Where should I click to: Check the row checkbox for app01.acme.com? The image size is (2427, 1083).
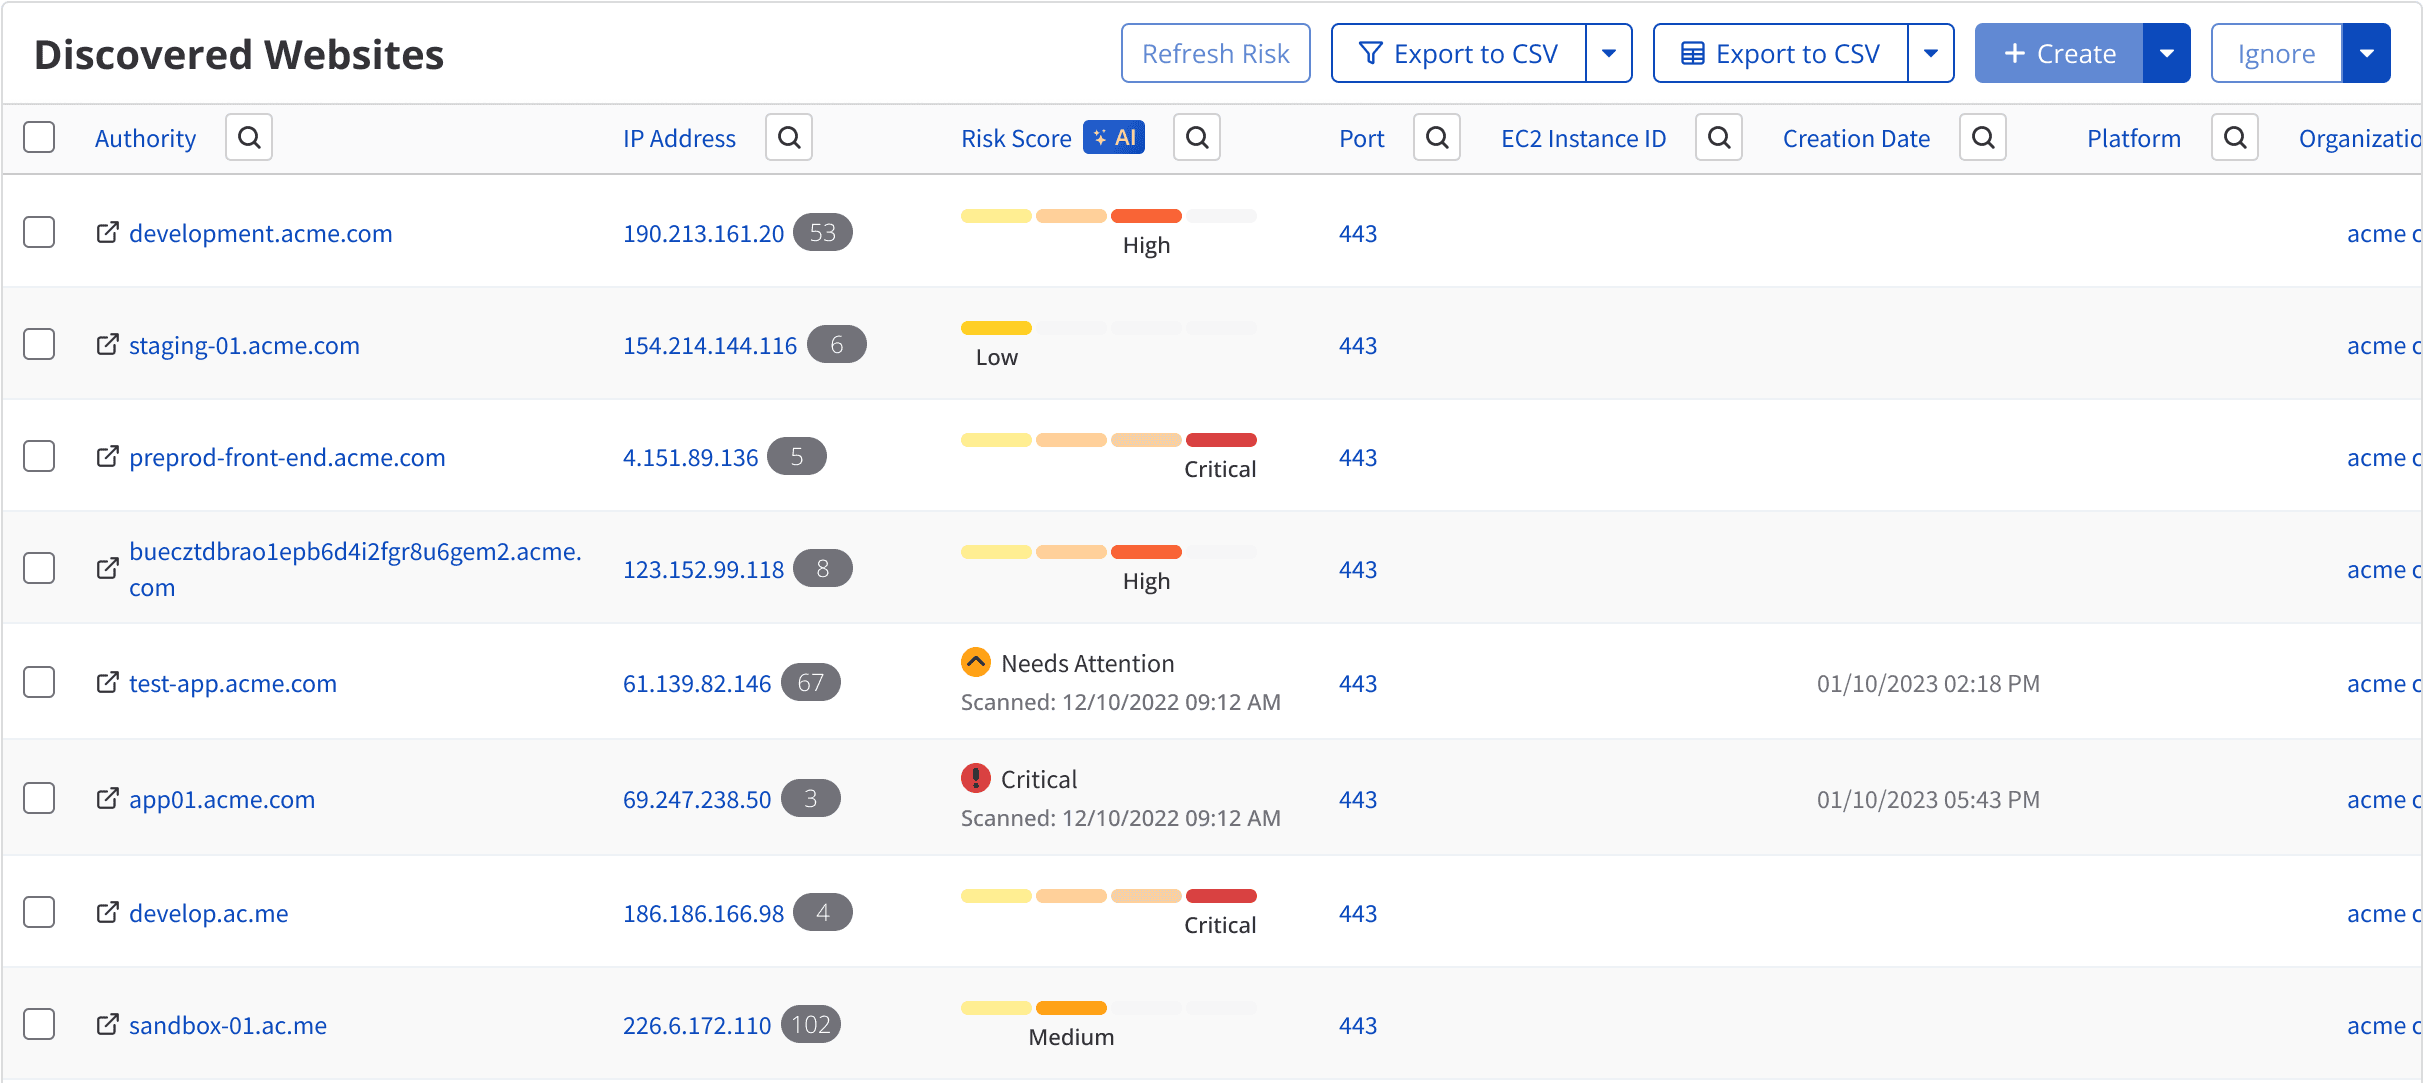[x=39, y=798]
